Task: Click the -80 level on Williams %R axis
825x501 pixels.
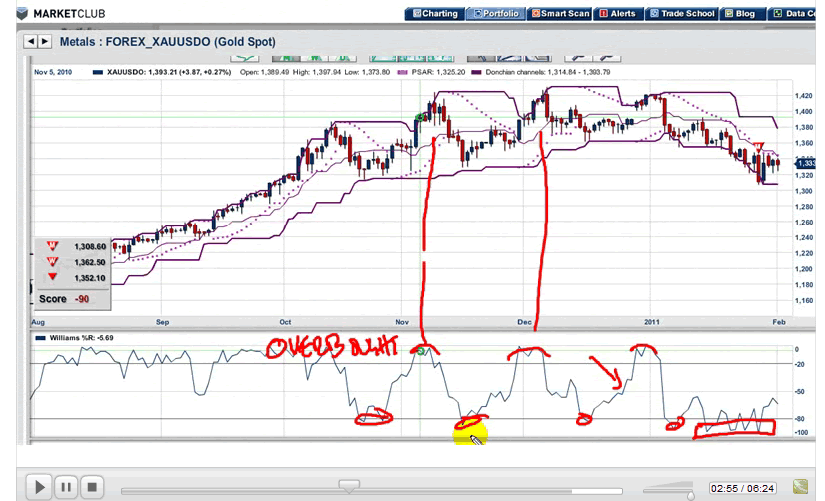Action: click(x=800, y=419)
